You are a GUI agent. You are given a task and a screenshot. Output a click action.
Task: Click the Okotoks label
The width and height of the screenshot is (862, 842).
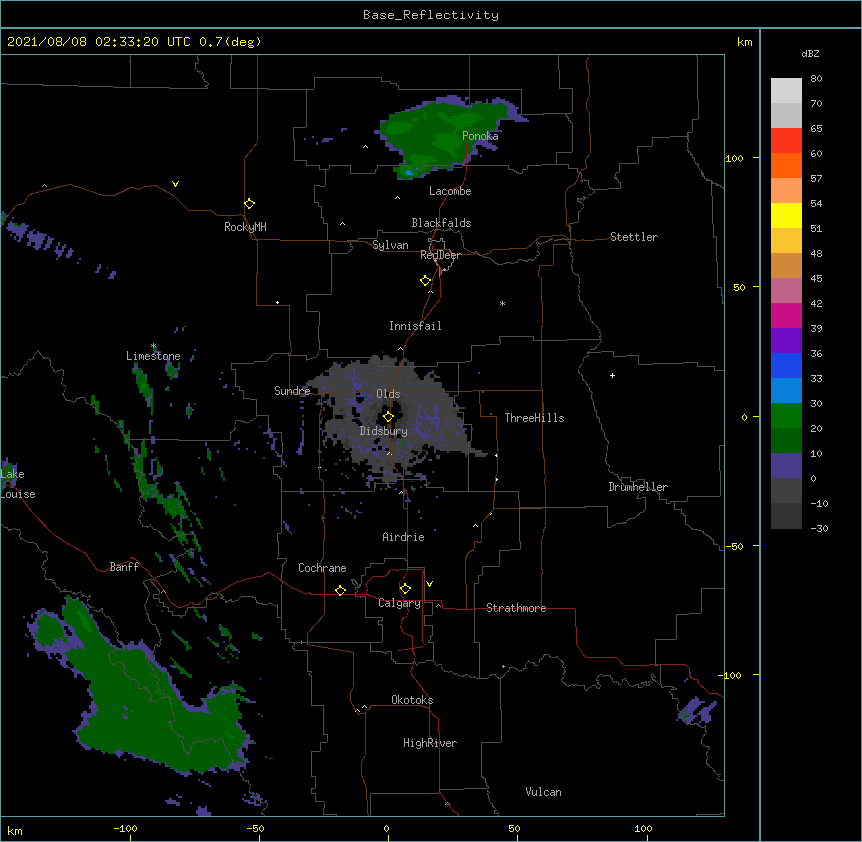[412, 700]
